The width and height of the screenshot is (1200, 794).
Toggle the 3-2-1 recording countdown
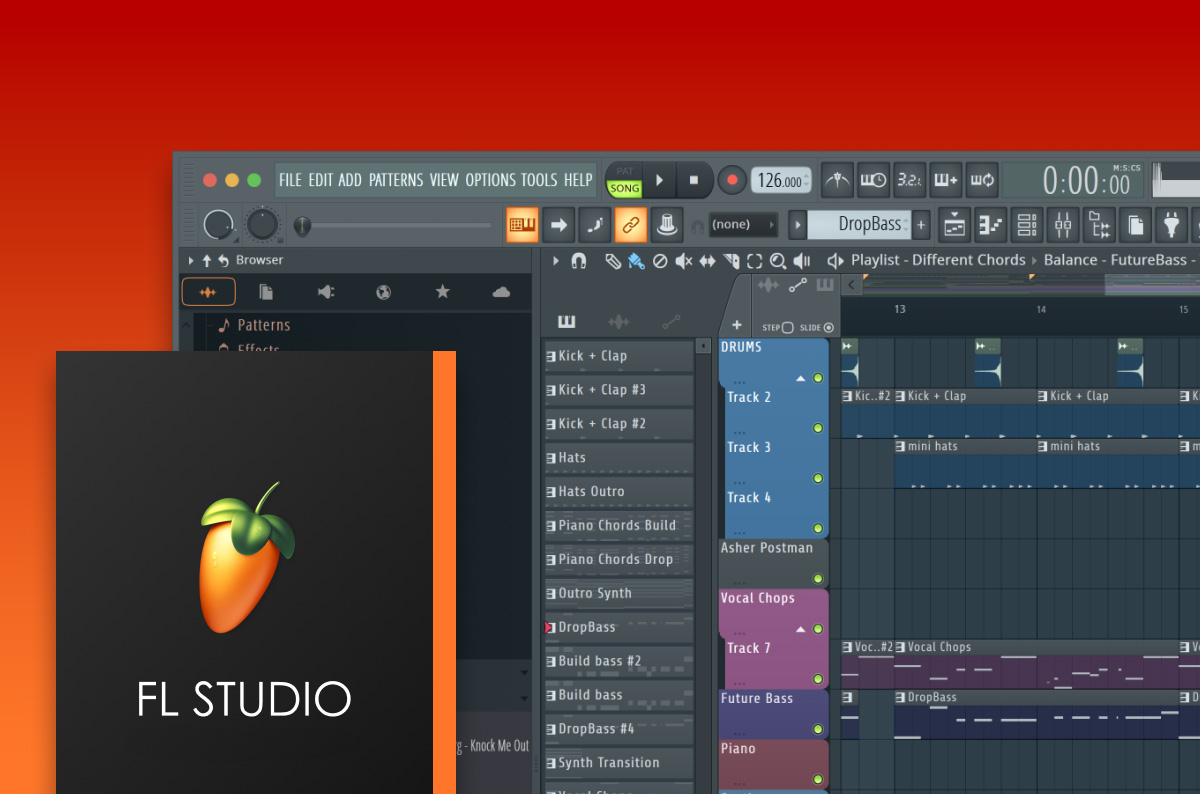click(909, 180)
